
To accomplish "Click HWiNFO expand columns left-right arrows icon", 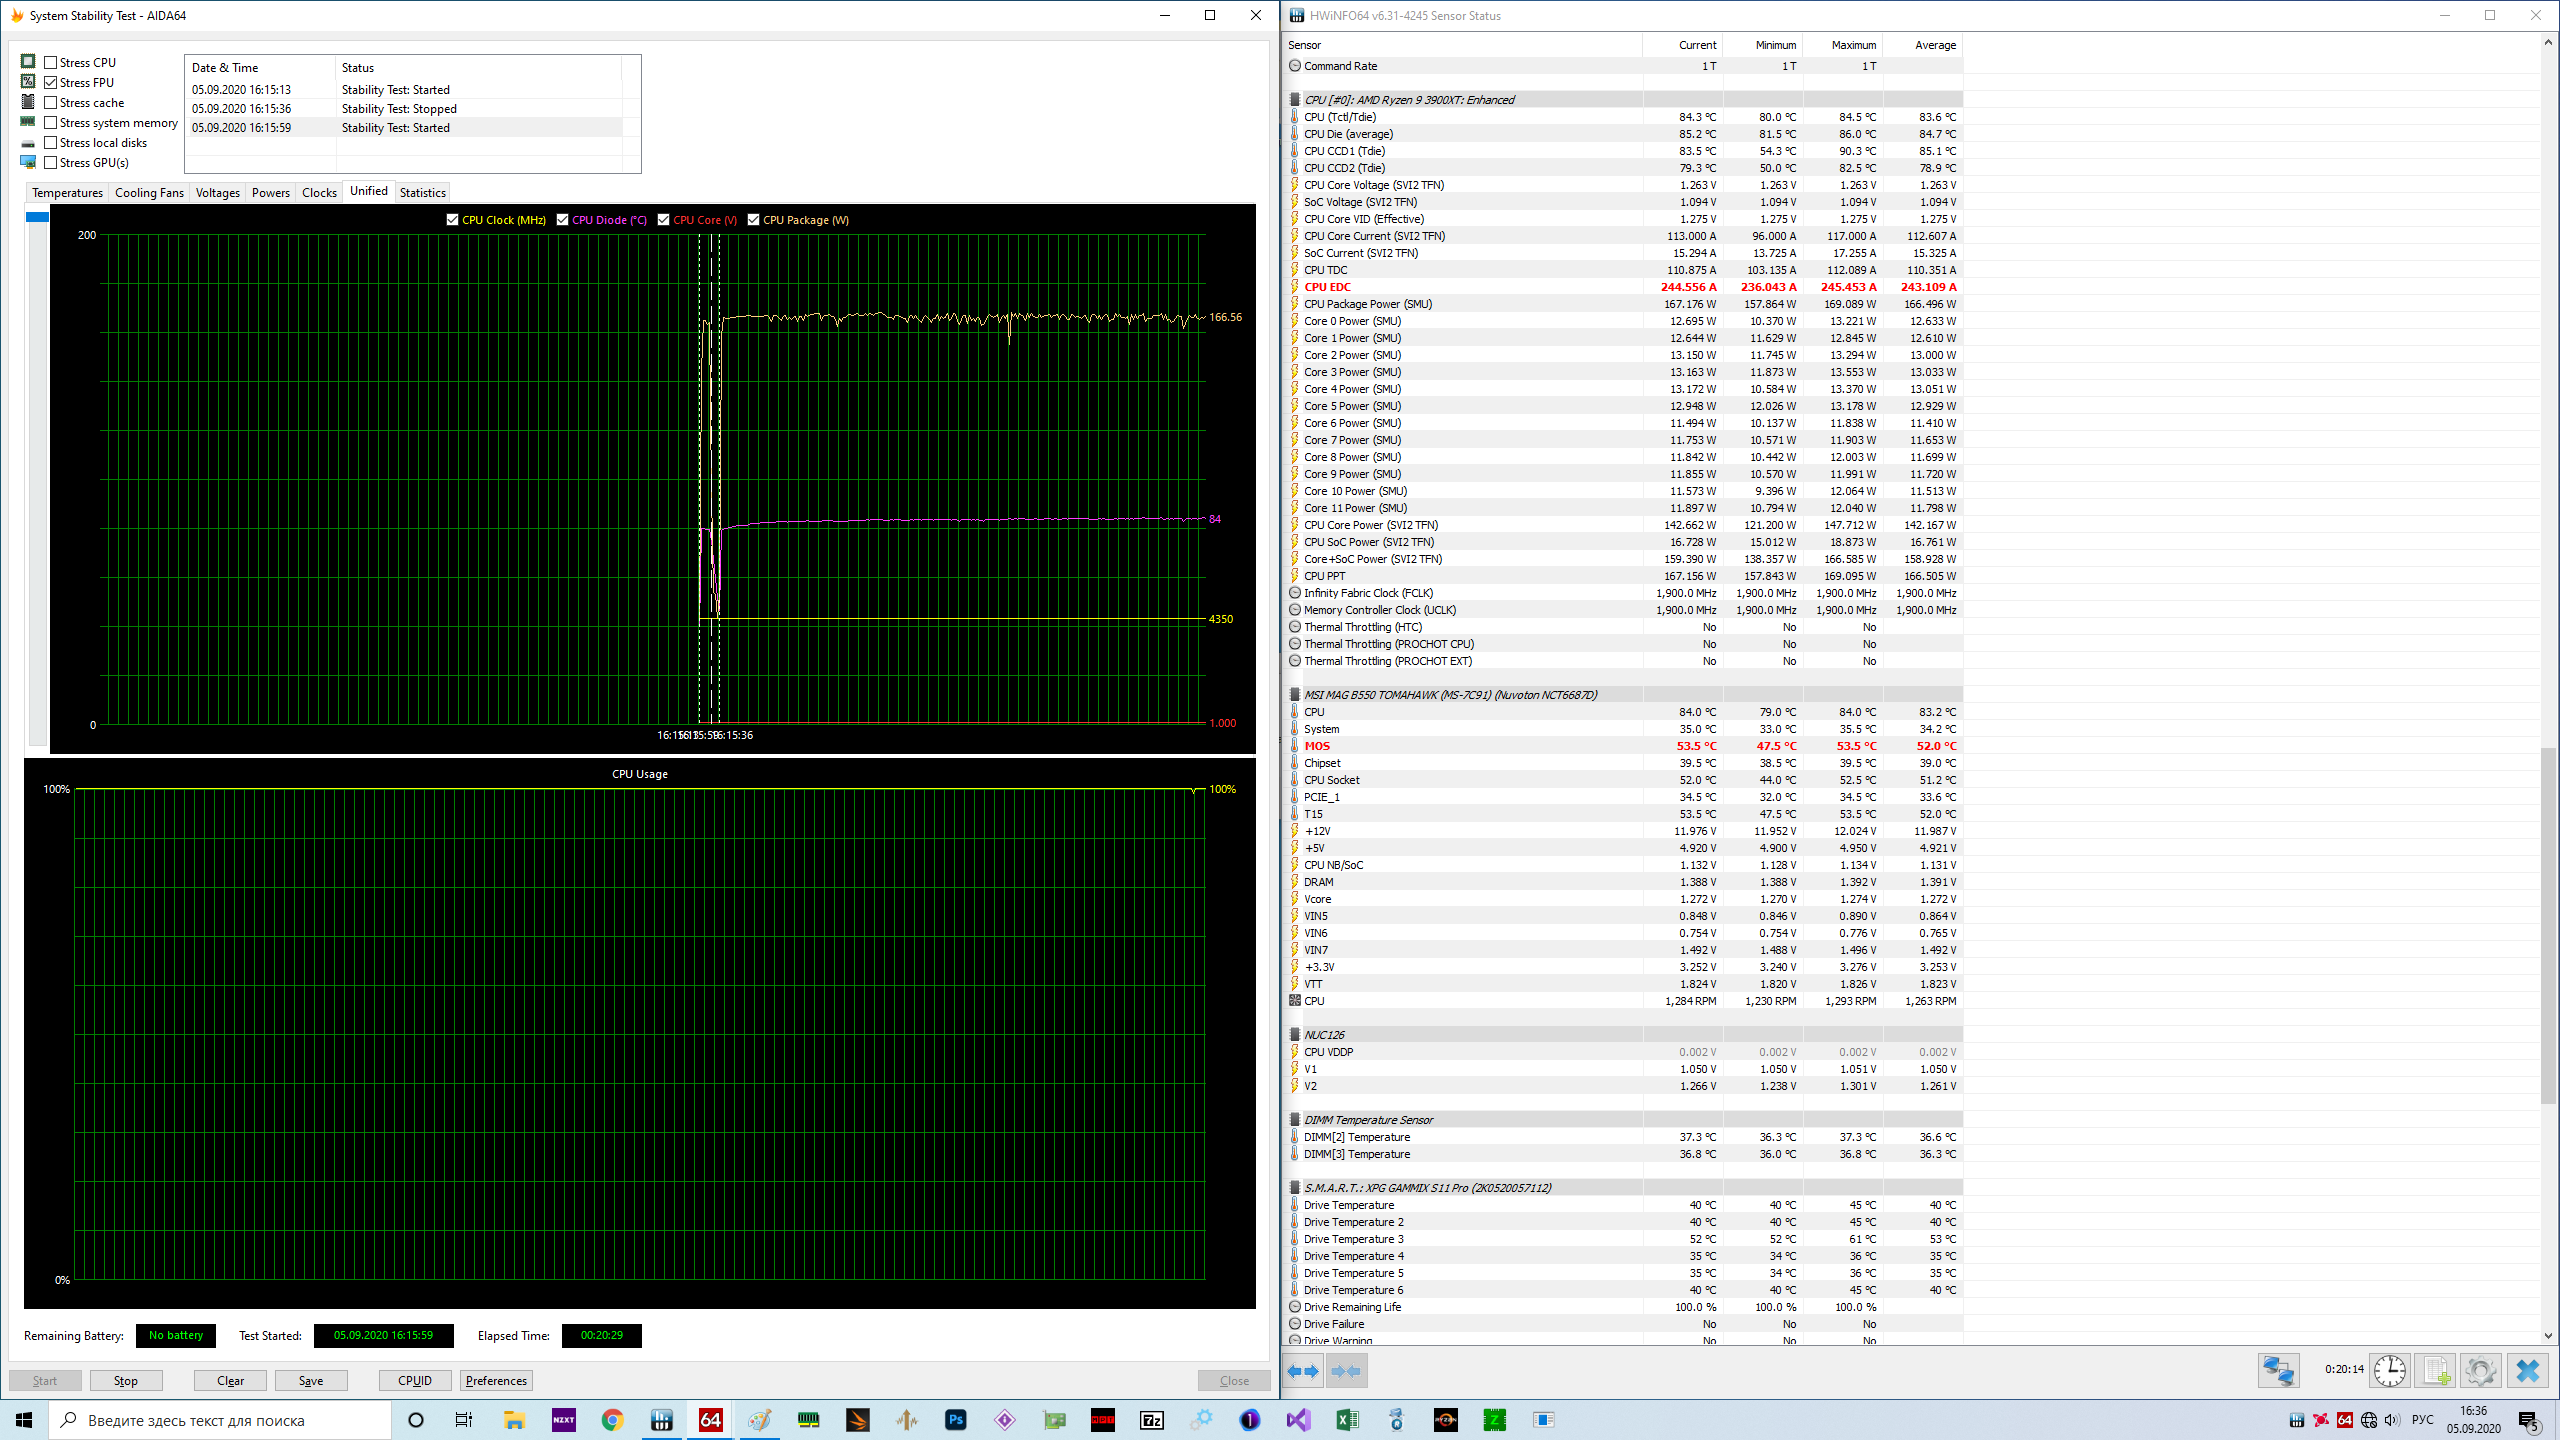I will [x=1303, y=1370].
